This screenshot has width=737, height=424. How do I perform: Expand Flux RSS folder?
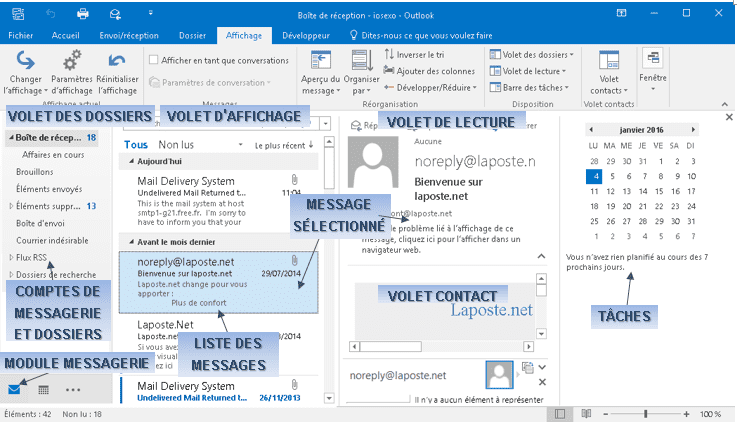tap(11, 257)
